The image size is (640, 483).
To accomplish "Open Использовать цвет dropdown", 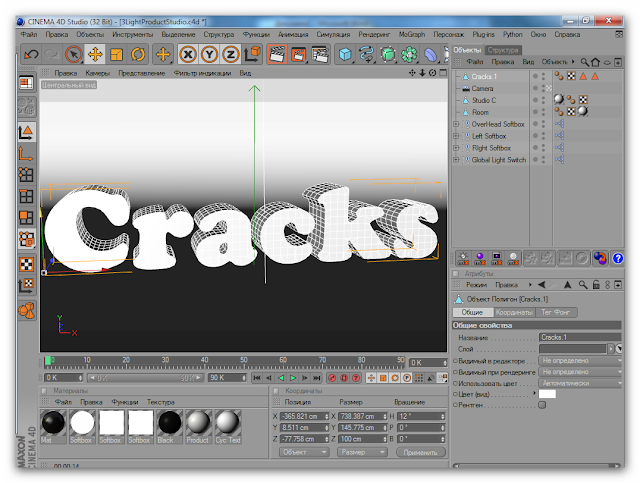I will tap(580, 383).
